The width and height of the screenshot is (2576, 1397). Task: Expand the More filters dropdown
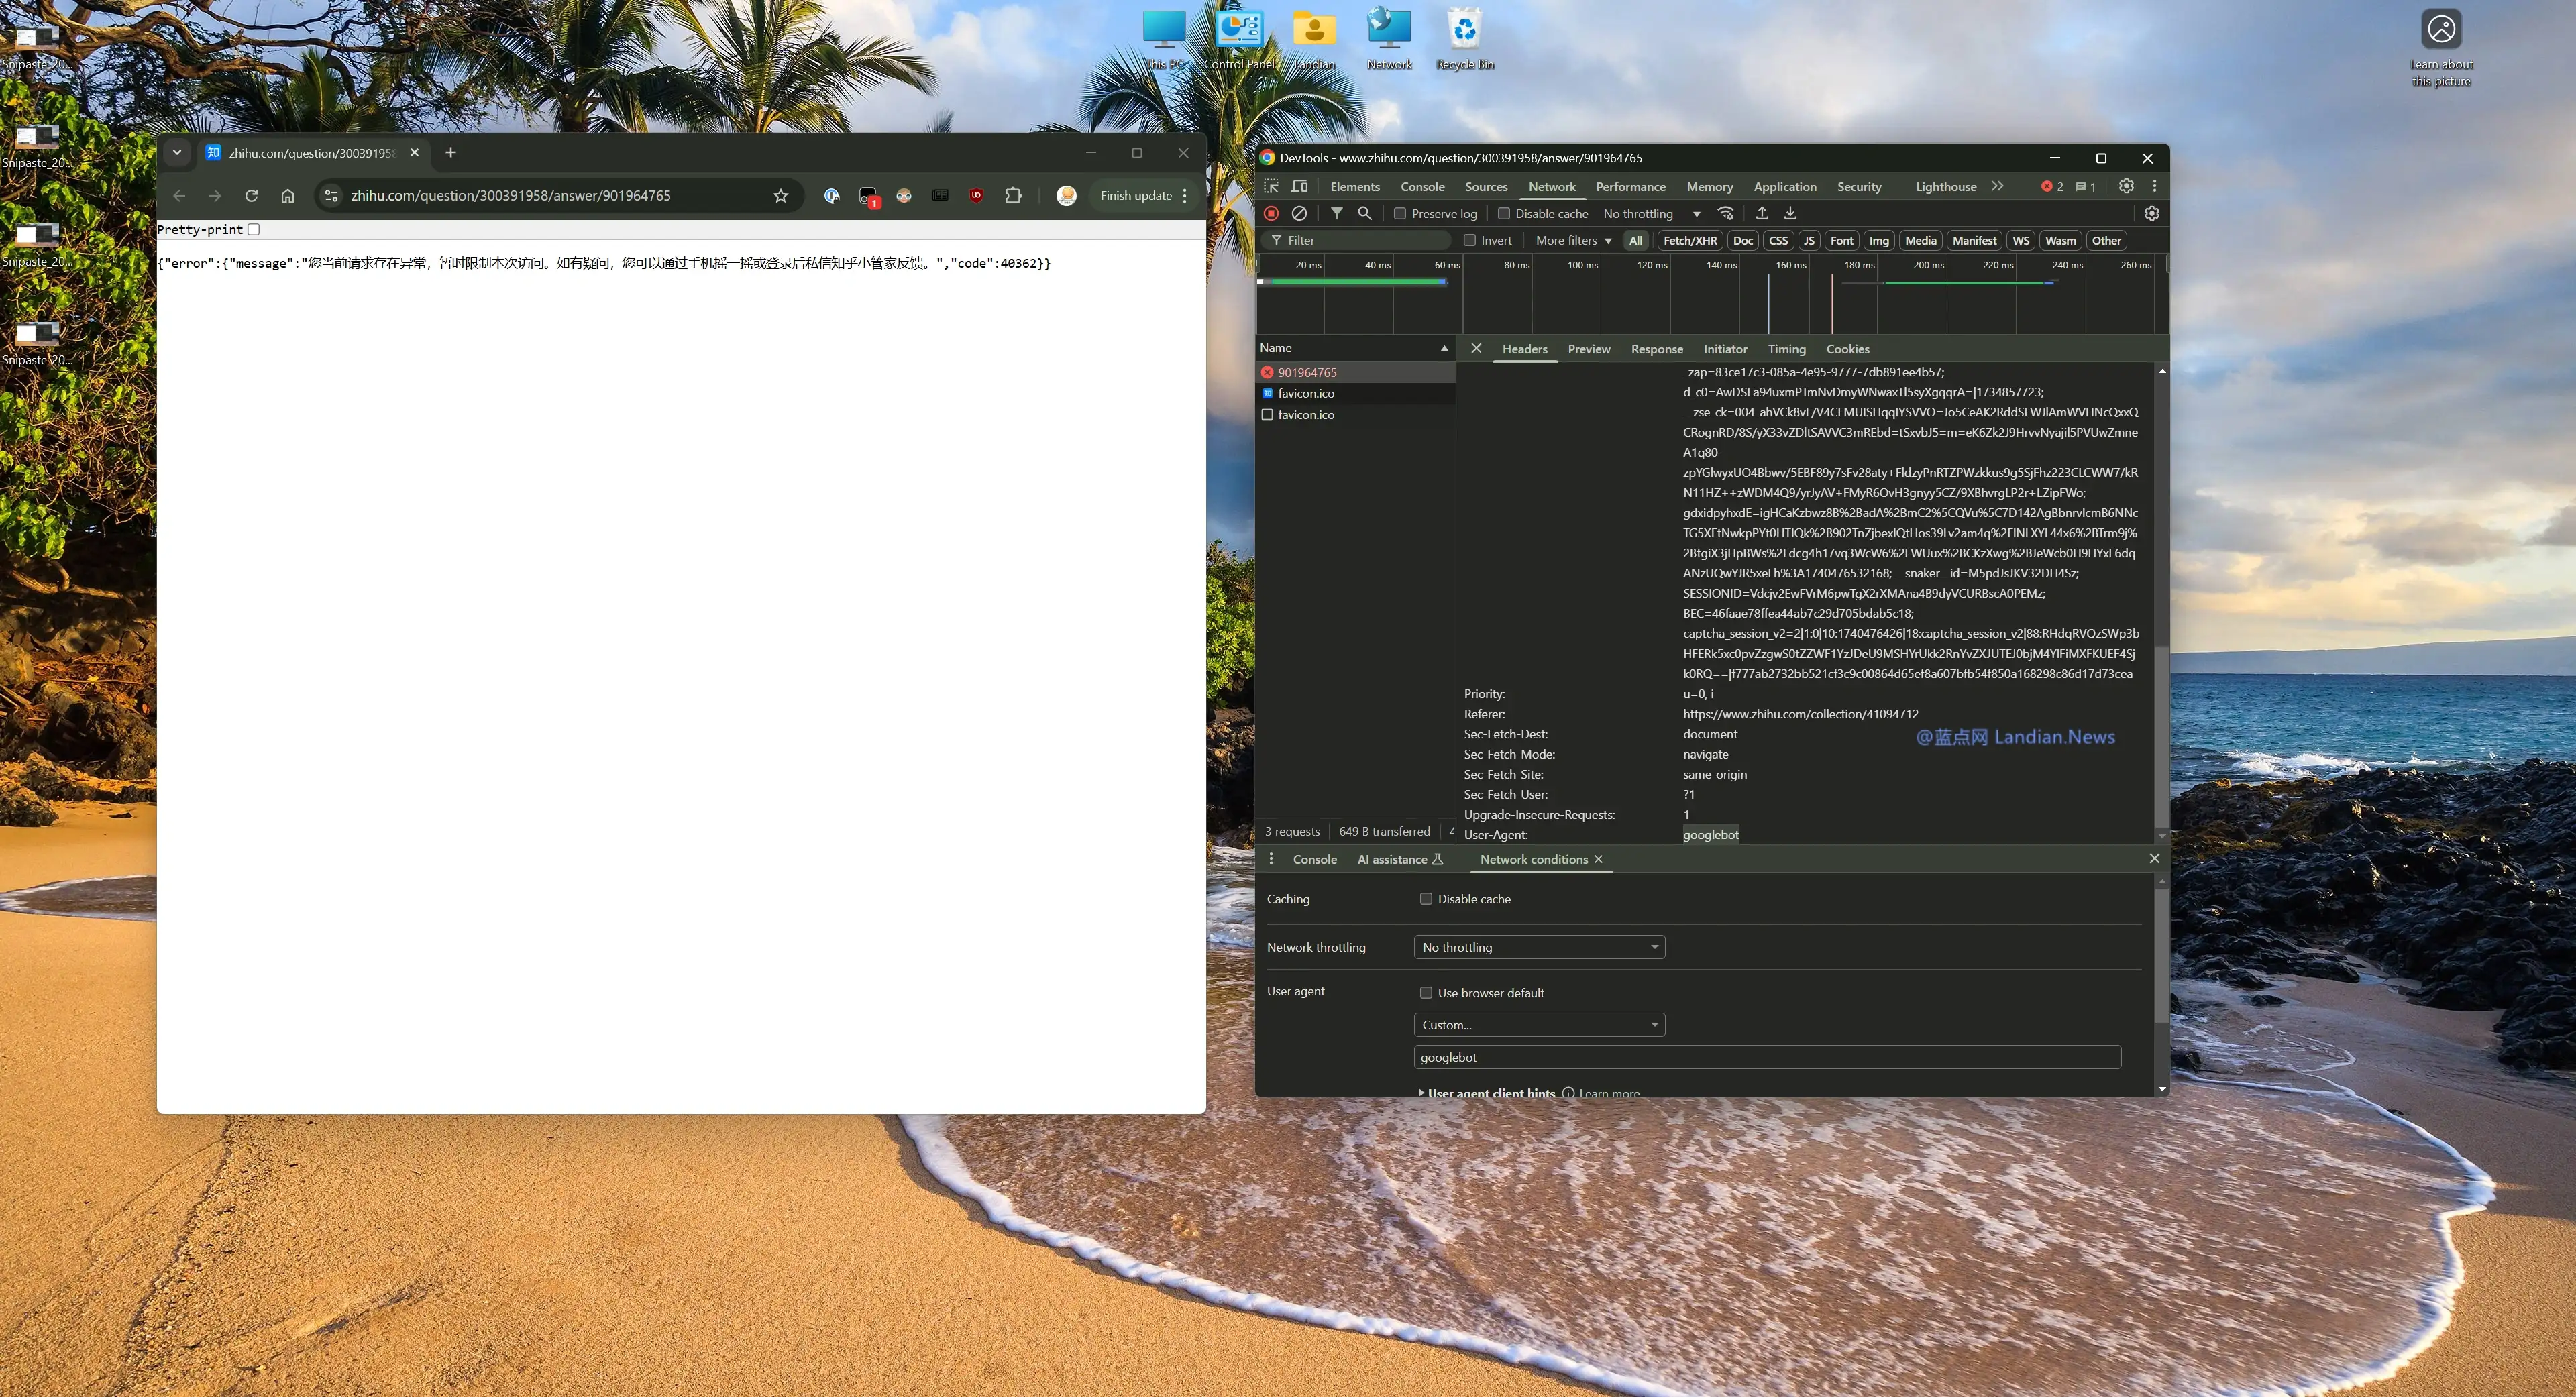(1573, 240)
